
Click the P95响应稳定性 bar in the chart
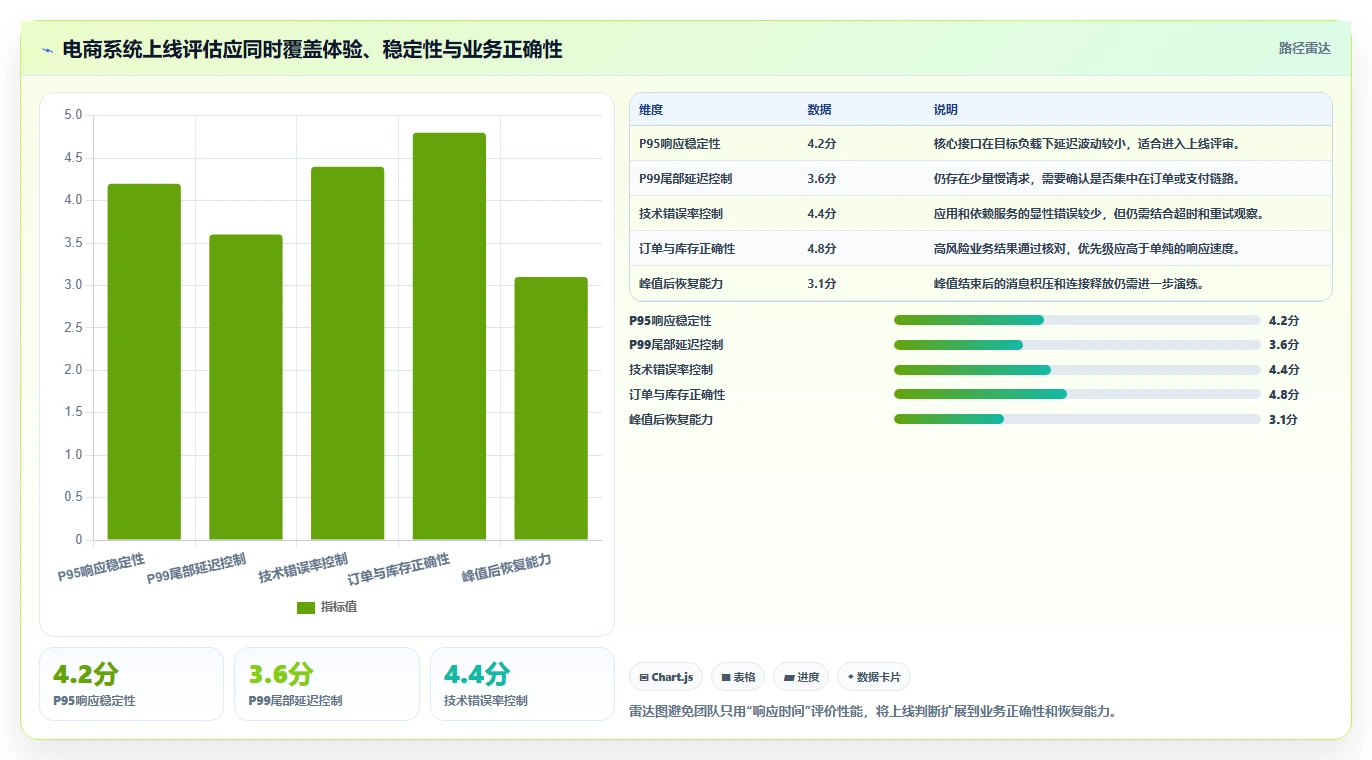(x=144, y=362)
